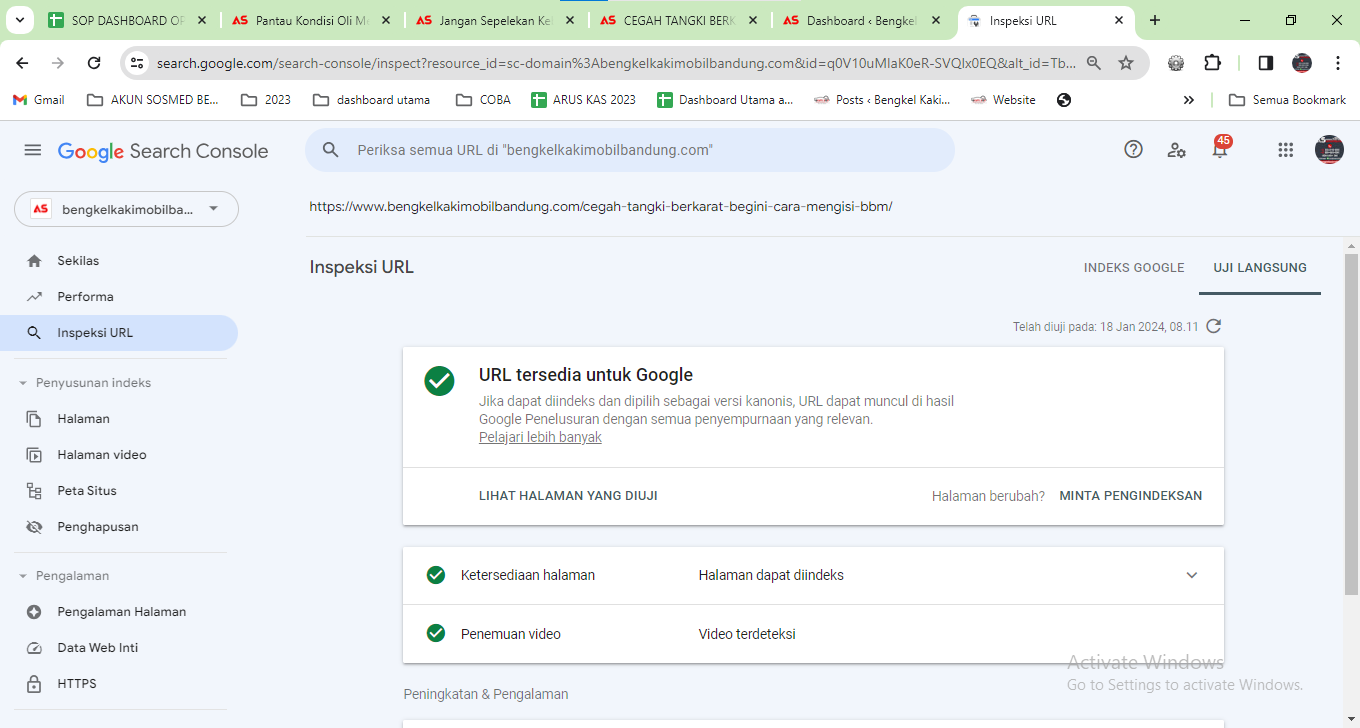
Task: Open the property selector bengkelkakimobilba dropdown
Action: click(126, 209)
